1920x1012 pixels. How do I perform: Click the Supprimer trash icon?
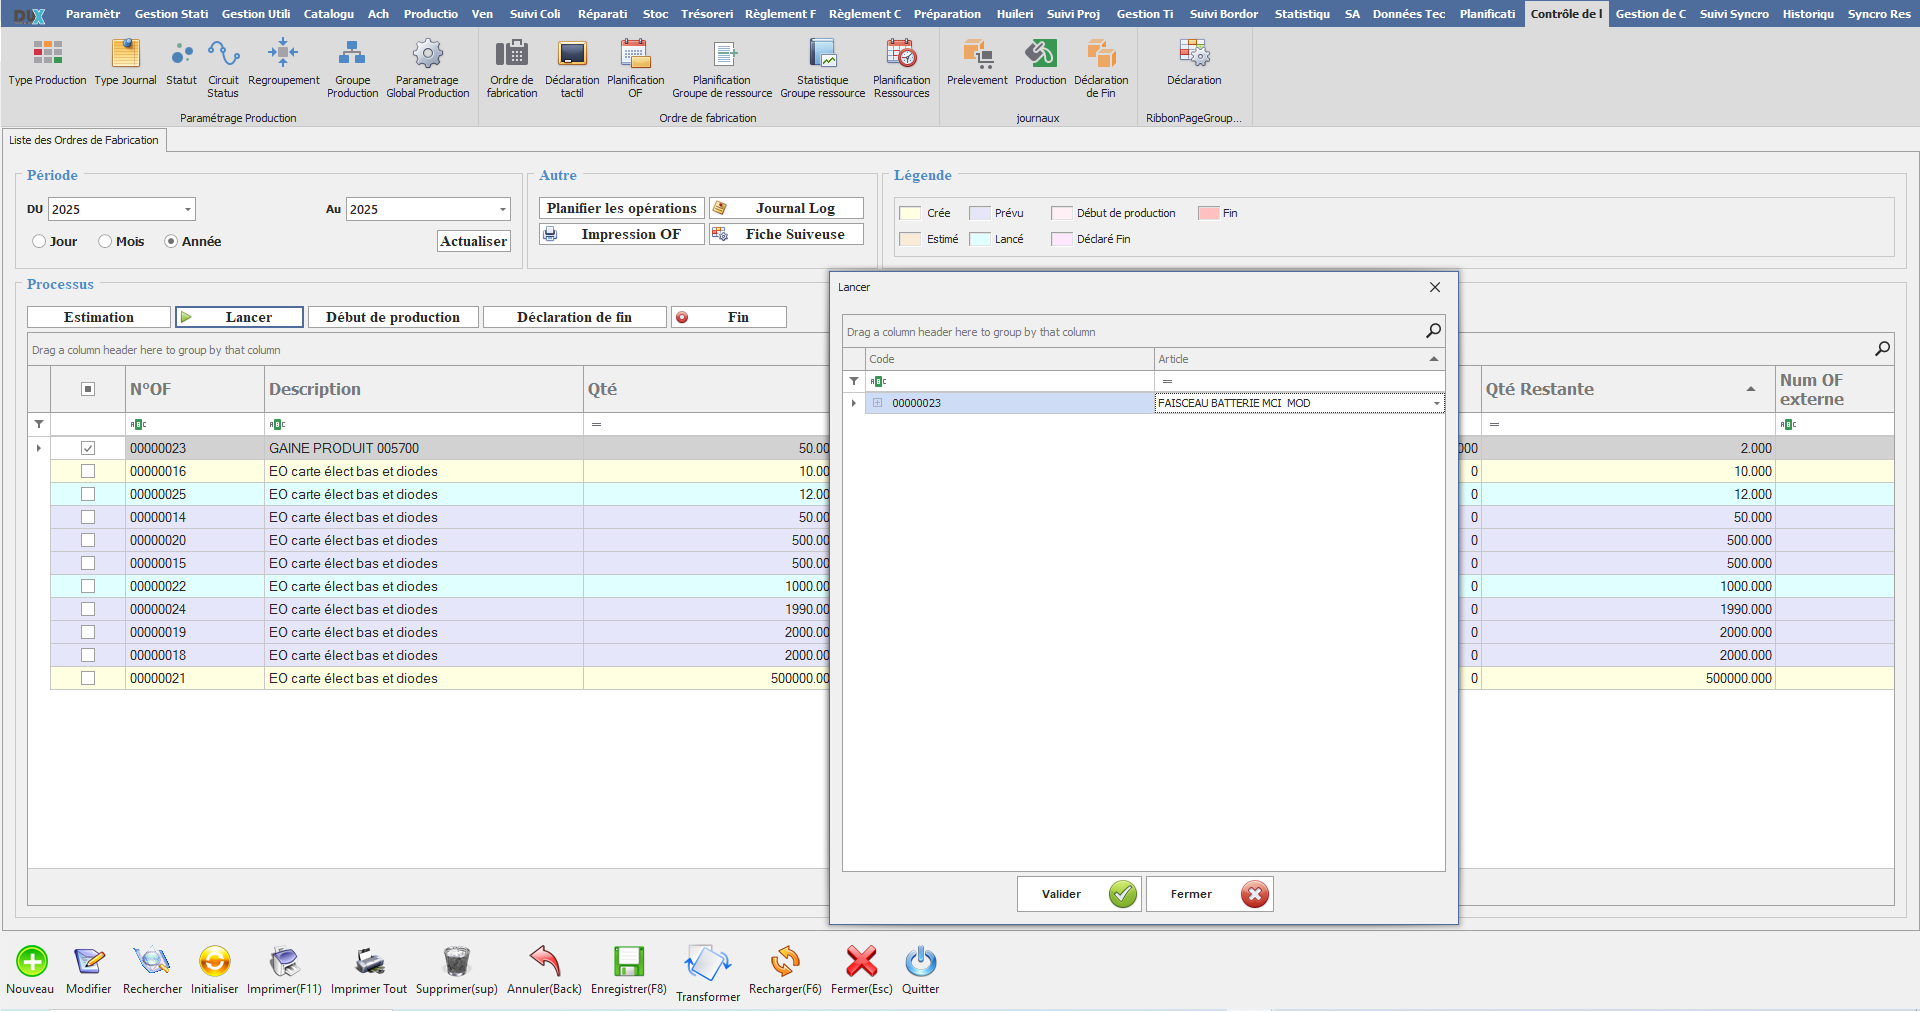pos(456,962)
